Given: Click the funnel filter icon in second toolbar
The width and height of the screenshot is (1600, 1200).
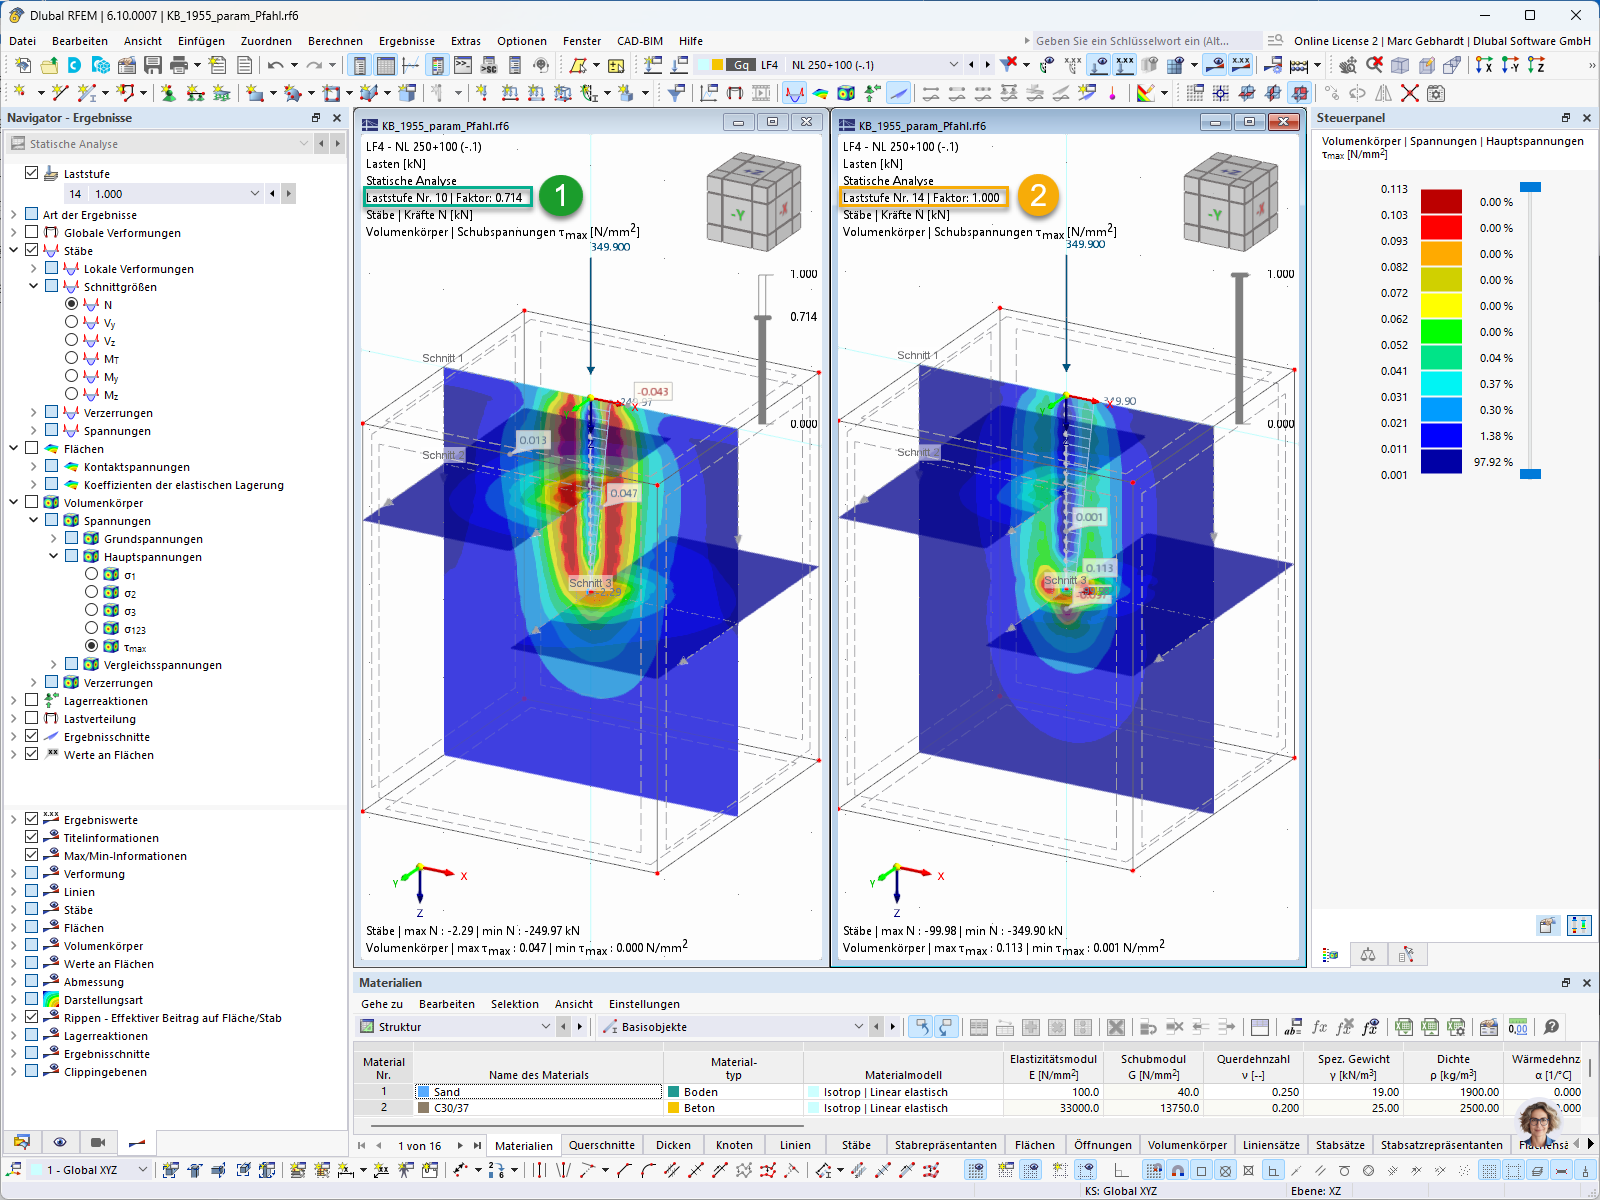Looking at the screenshot, I should 677,93.
